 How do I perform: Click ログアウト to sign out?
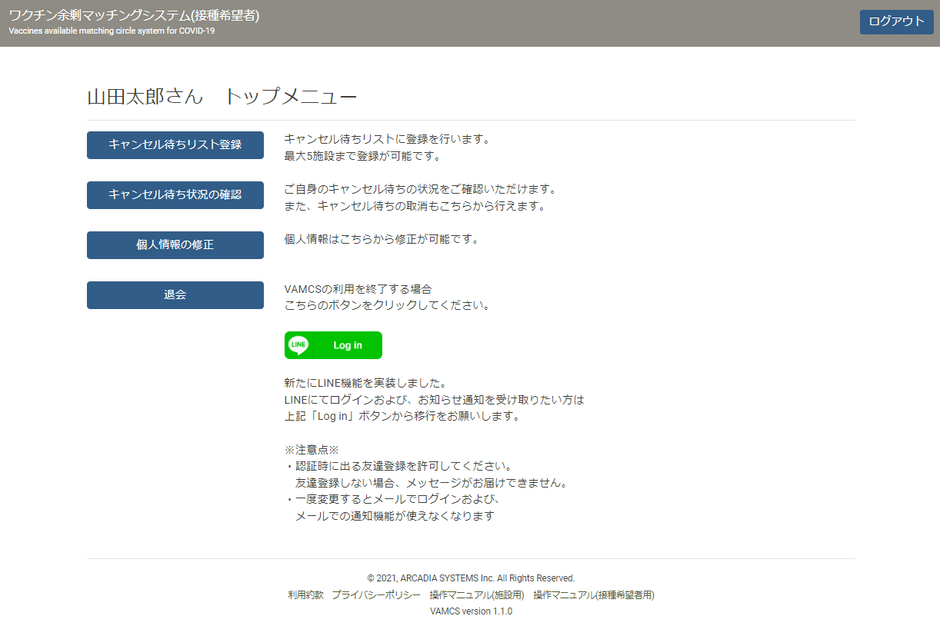[896, 21]
